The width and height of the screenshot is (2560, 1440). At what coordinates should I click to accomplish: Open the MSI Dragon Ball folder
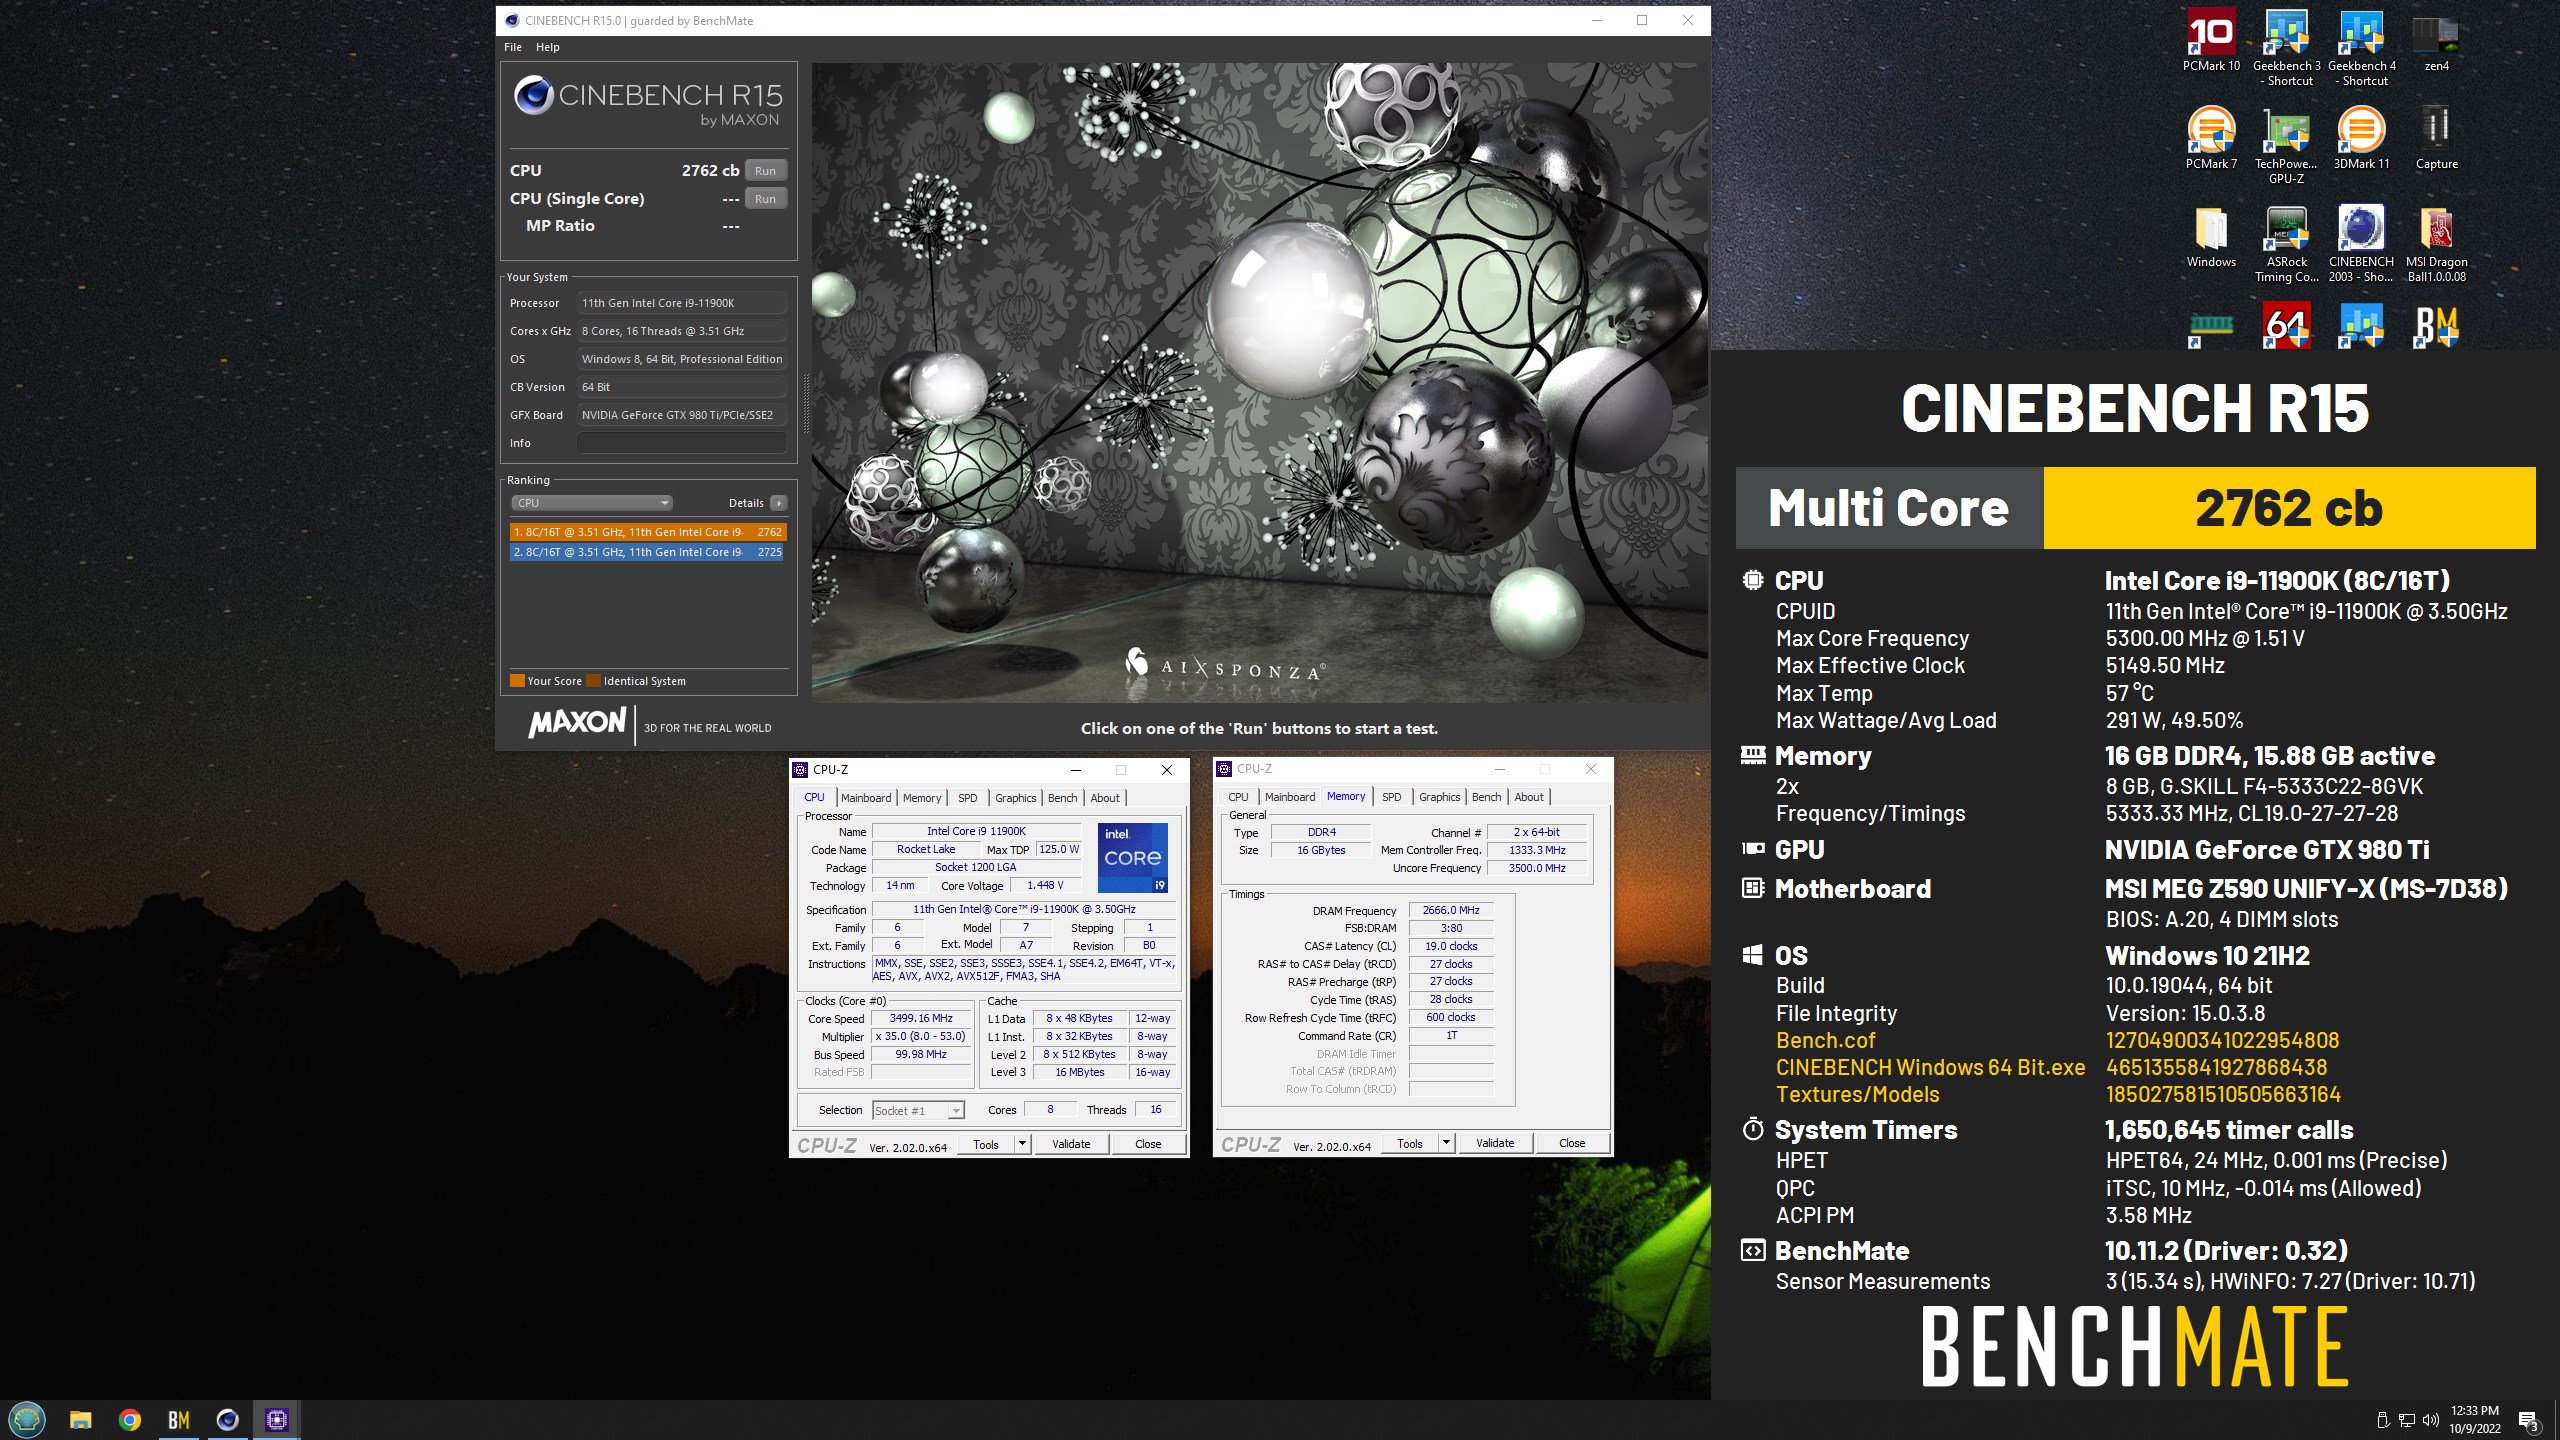[2436, 244]
